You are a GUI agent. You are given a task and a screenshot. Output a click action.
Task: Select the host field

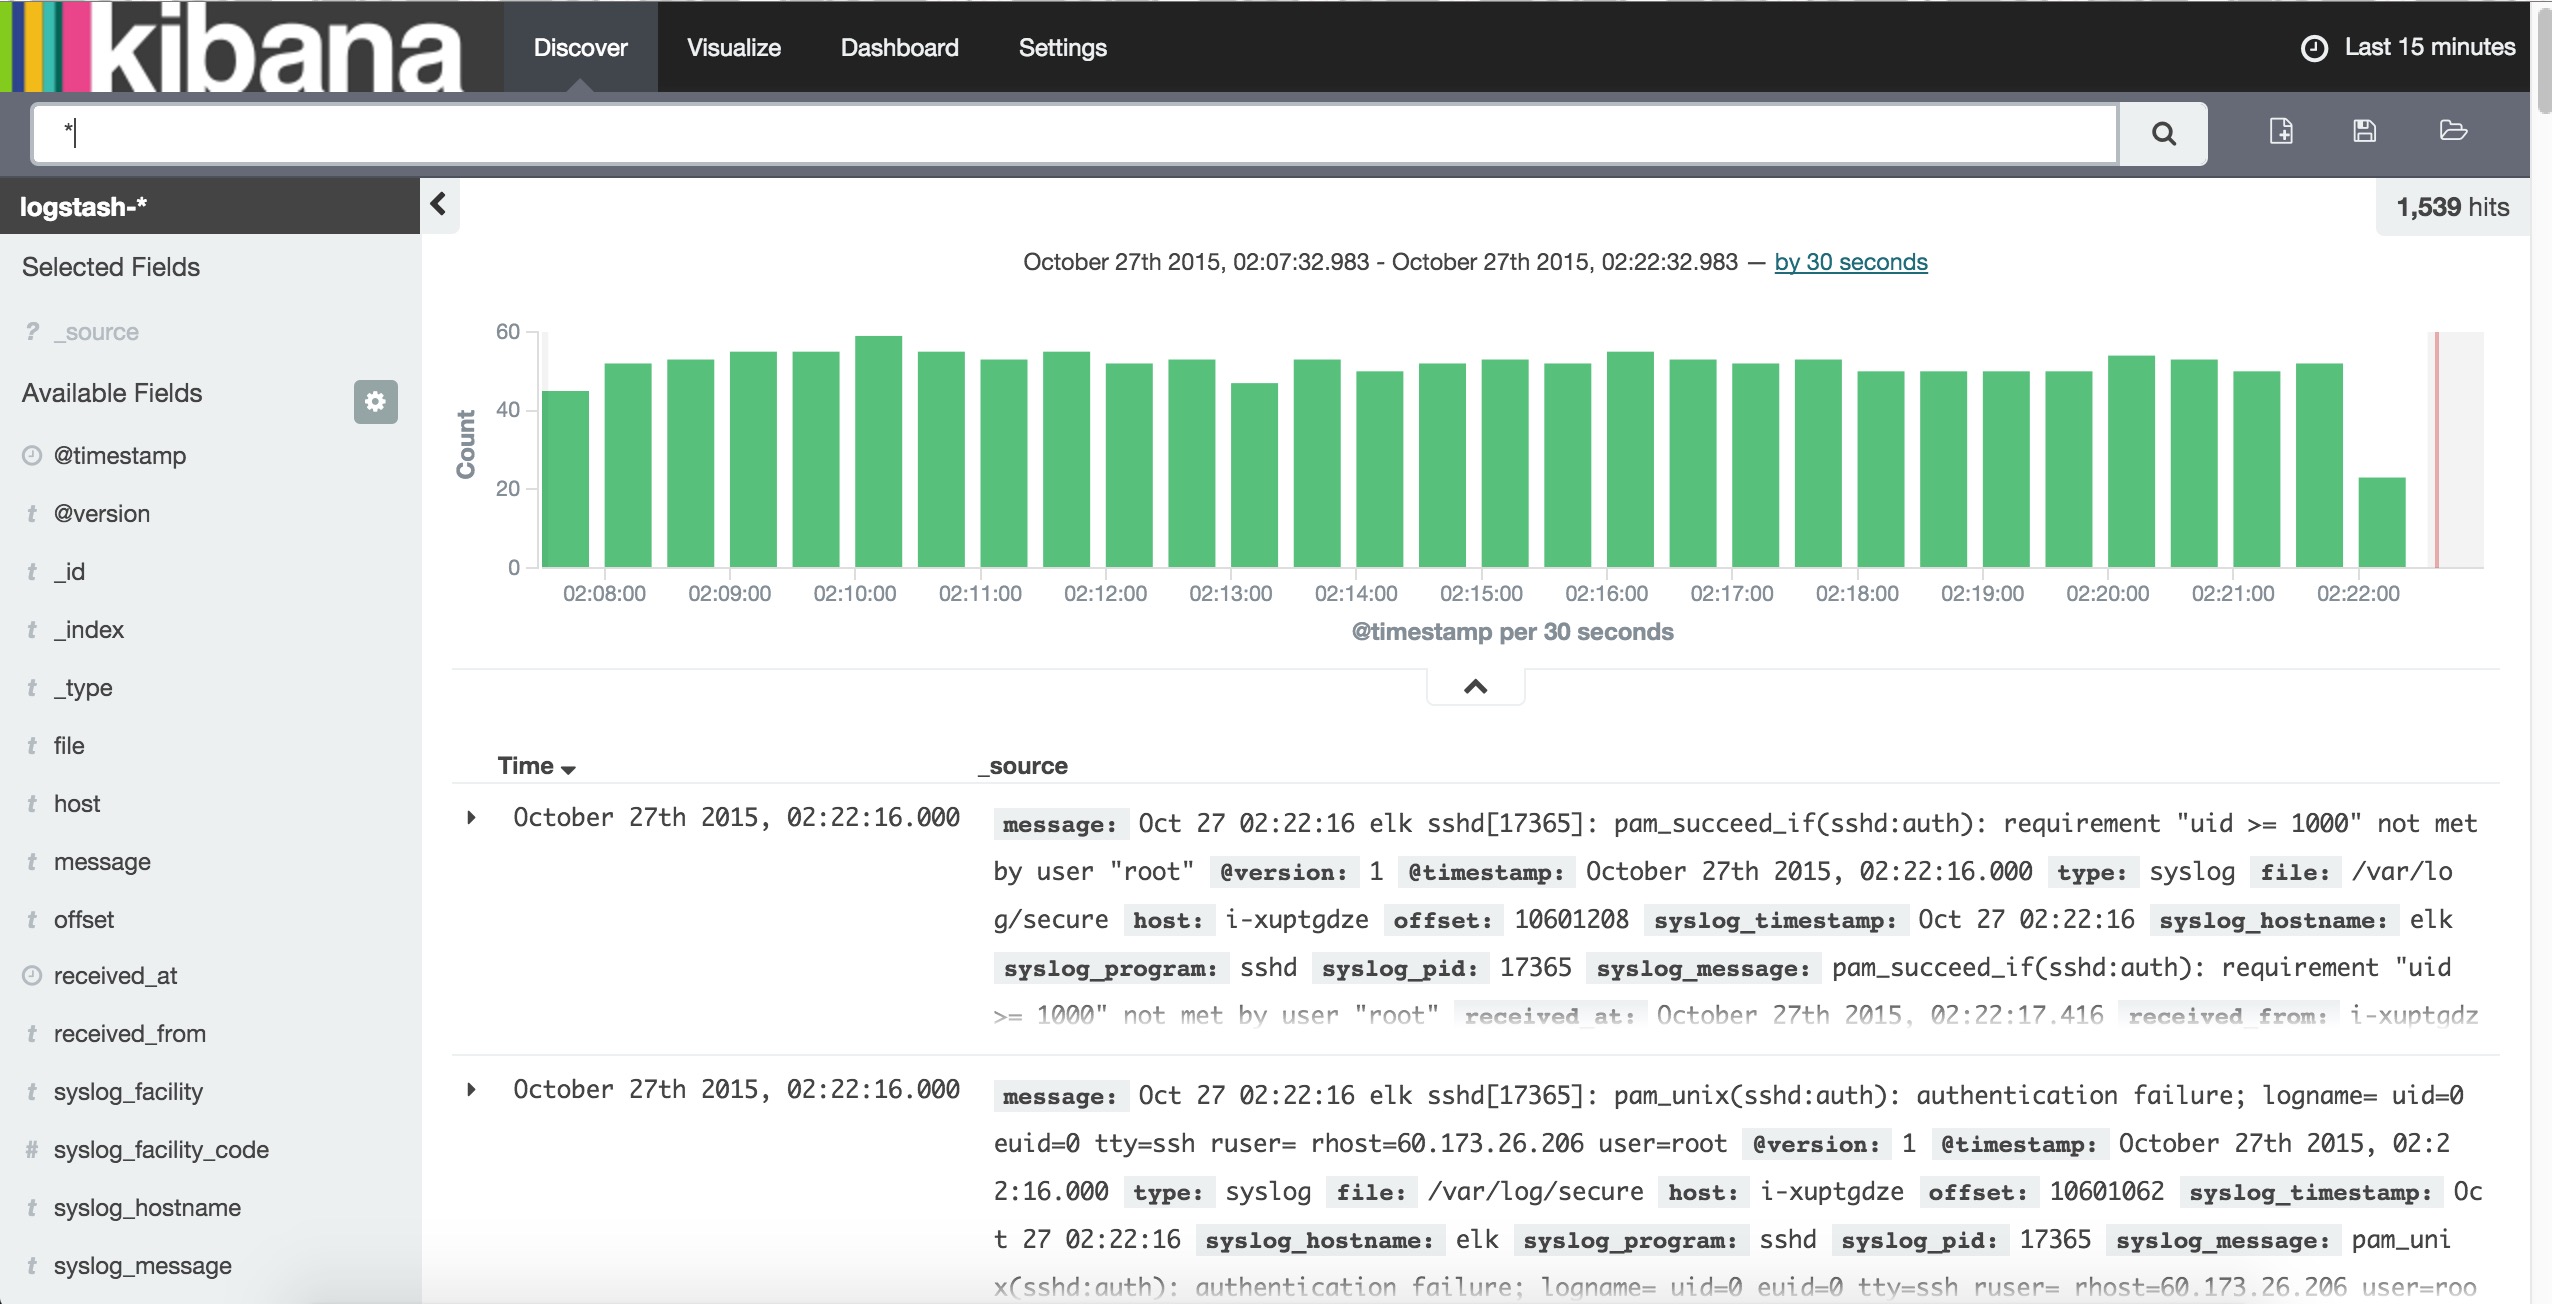(x=77, y=804)
